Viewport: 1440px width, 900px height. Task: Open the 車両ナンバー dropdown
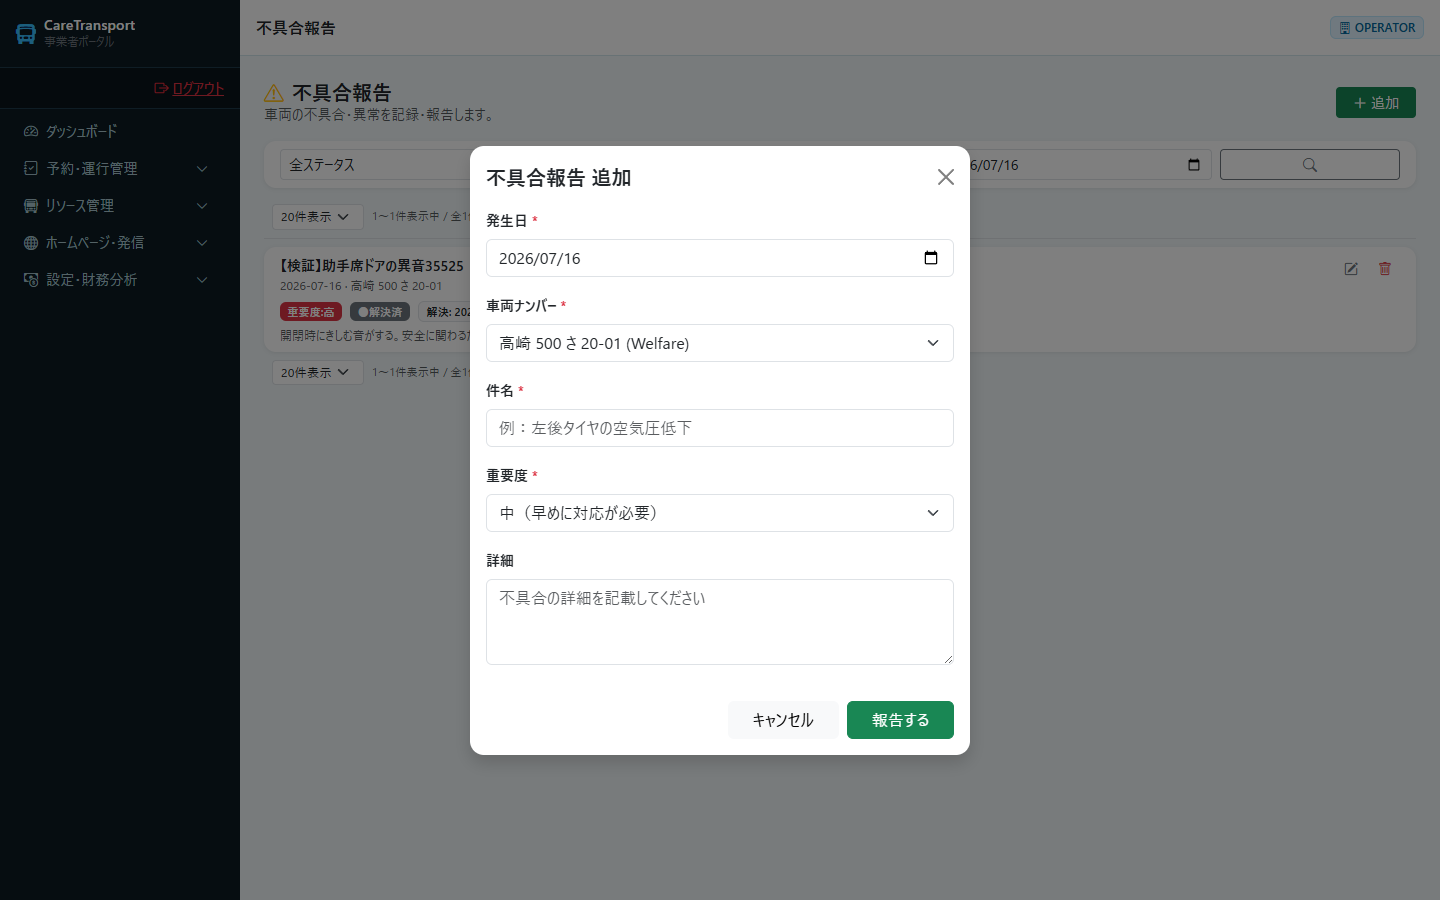(x=719, y=343)
